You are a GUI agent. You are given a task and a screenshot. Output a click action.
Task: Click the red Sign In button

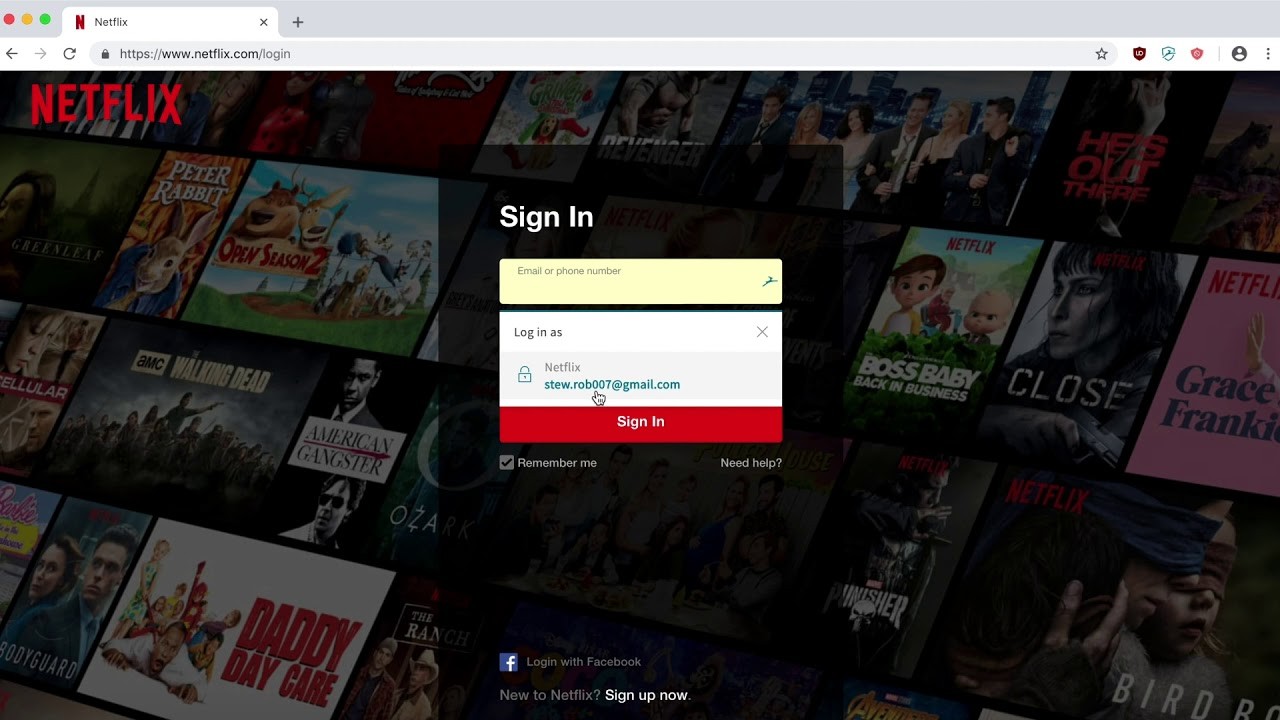[x=641, y=422]
